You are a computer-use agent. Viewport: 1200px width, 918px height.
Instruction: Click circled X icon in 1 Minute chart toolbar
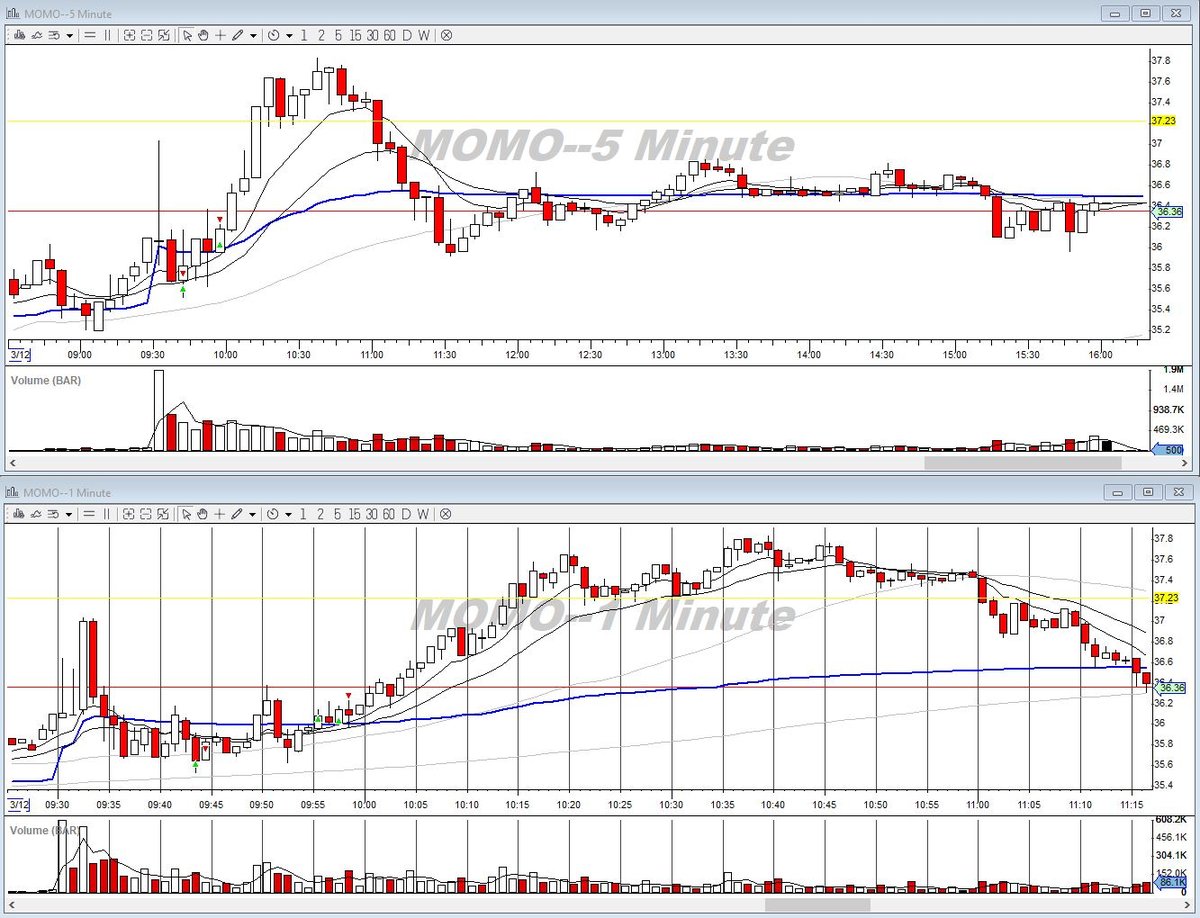point(446,513)
